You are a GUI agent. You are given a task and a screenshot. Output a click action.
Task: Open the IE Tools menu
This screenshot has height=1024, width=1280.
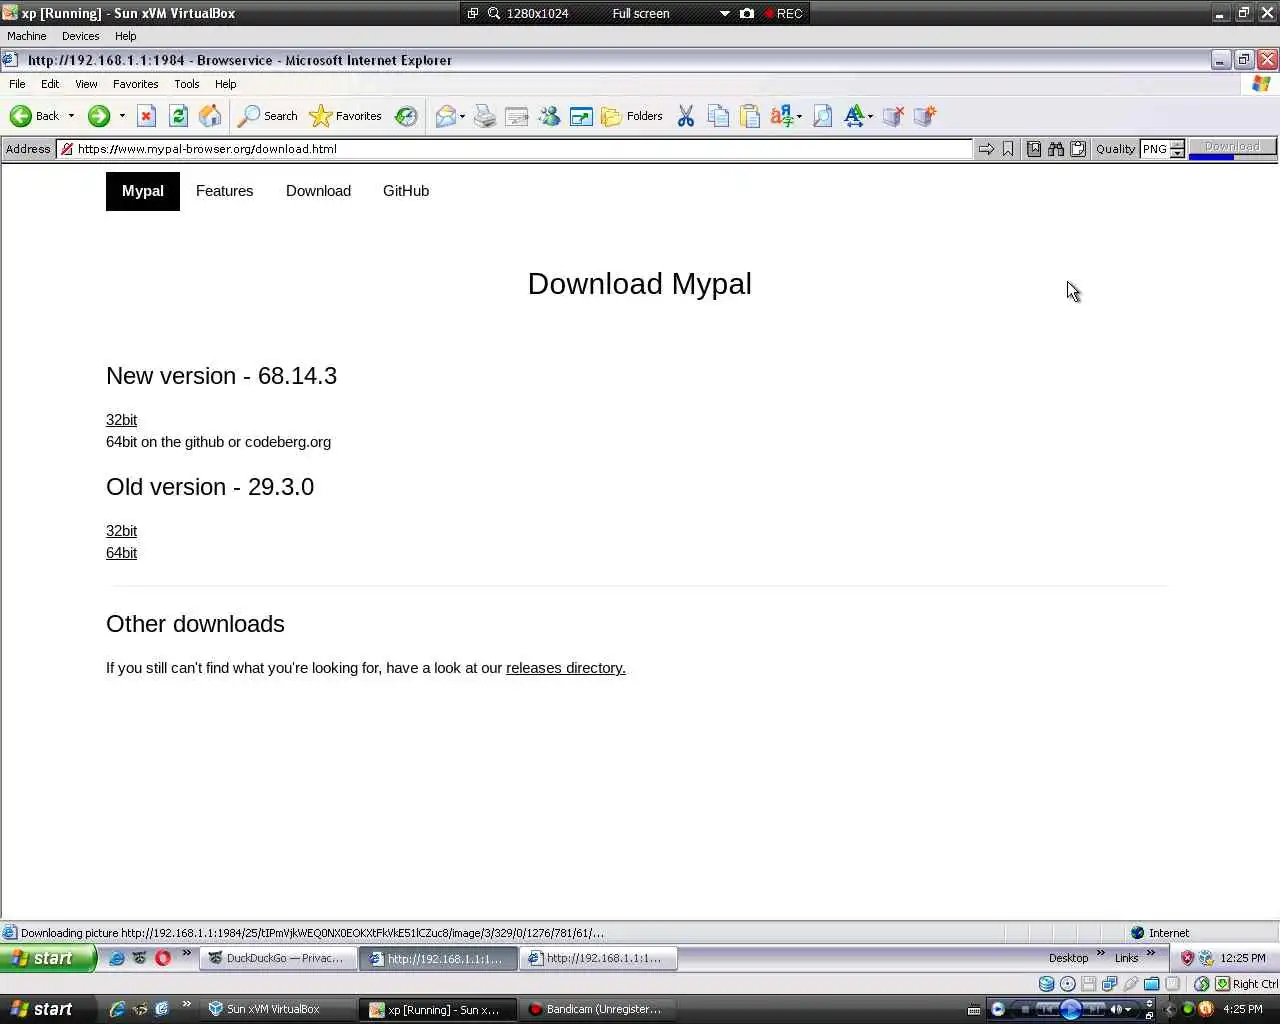[x=187, y=84]
